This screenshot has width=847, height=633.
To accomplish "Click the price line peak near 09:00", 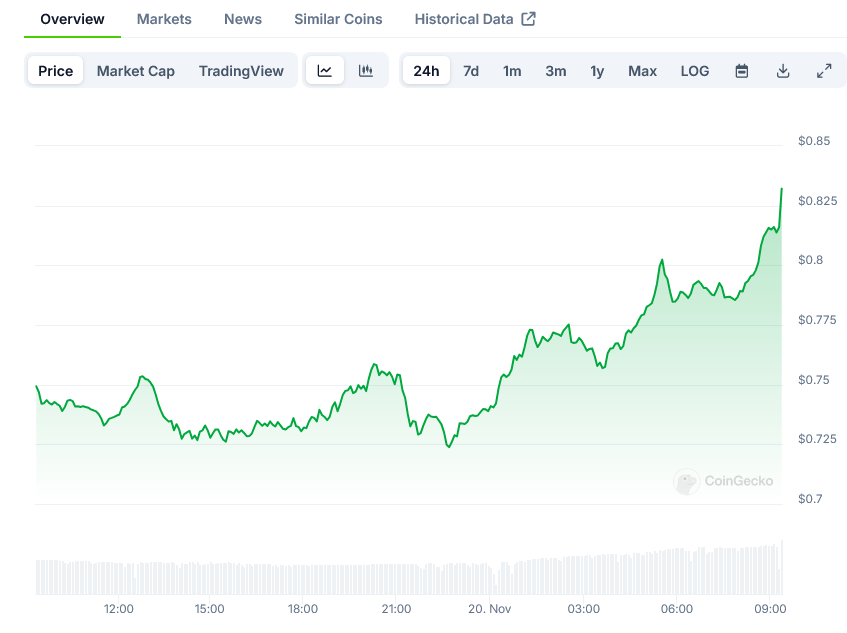I will 781,189.
